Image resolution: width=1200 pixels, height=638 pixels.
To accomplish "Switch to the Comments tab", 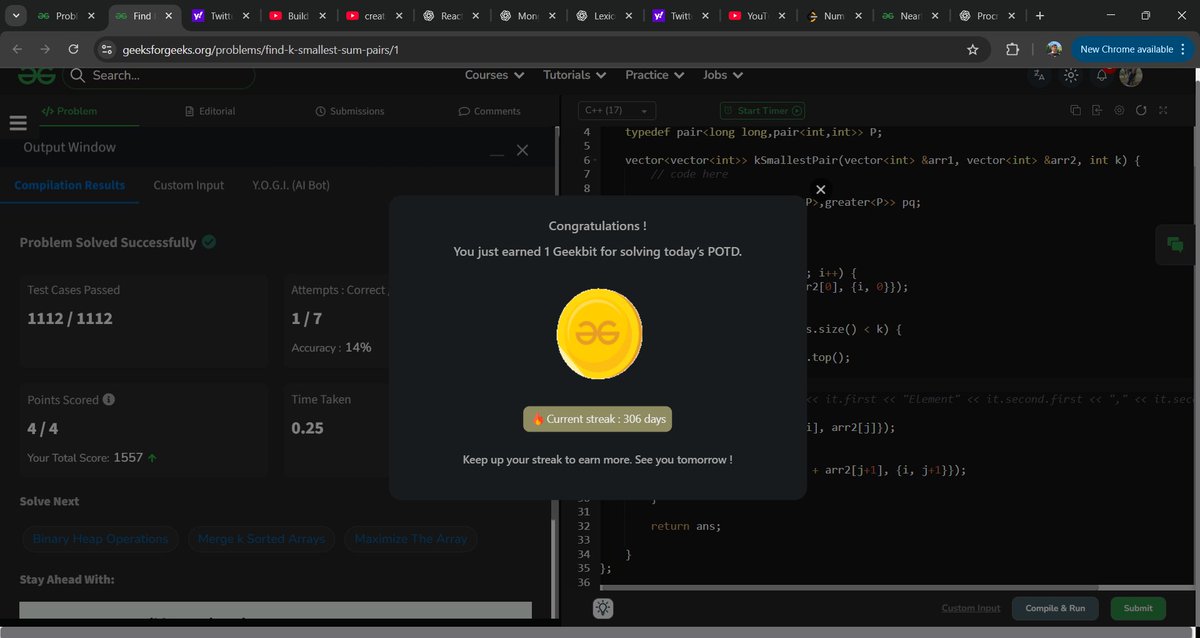I will coord(489,111).
